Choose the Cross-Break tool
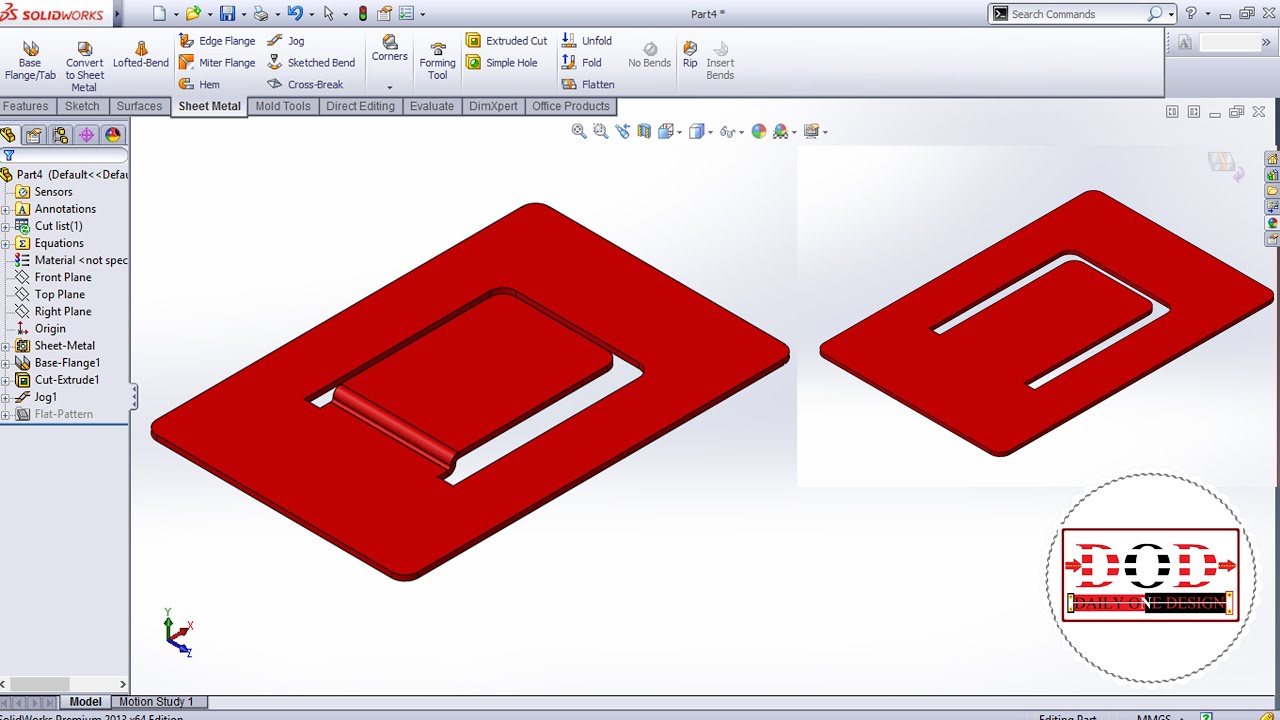 (x=305, y=85)
